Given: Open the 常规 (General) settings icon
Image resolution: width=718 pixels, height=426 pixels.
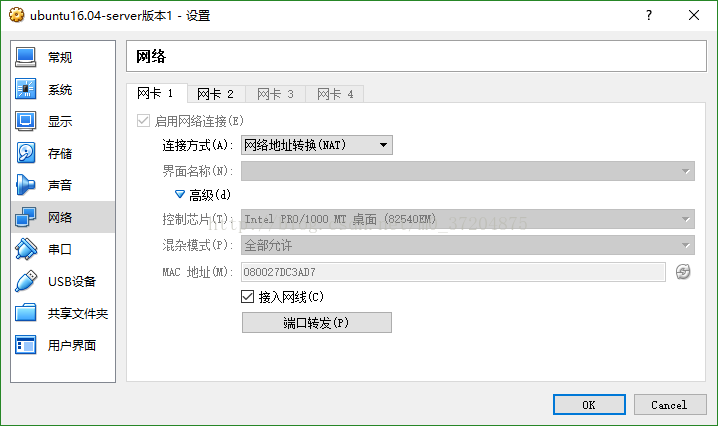Looking at the screenshot, I should 27,57.
